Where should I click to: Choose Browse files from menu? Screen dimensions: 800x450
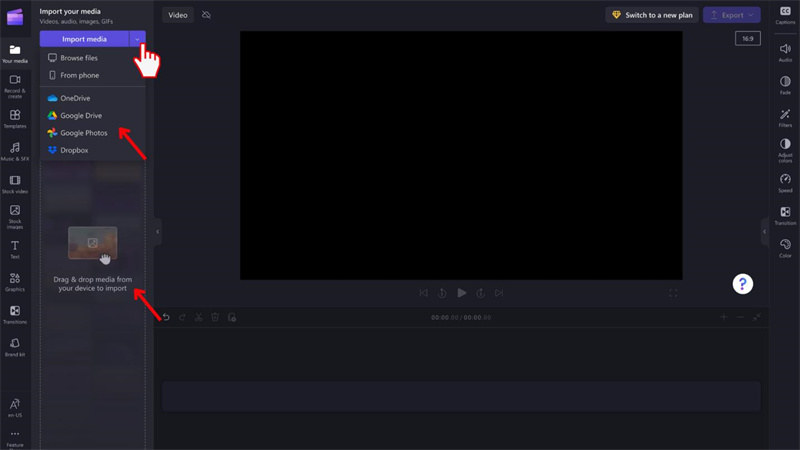pyautogui.click(x=93, y=58)
